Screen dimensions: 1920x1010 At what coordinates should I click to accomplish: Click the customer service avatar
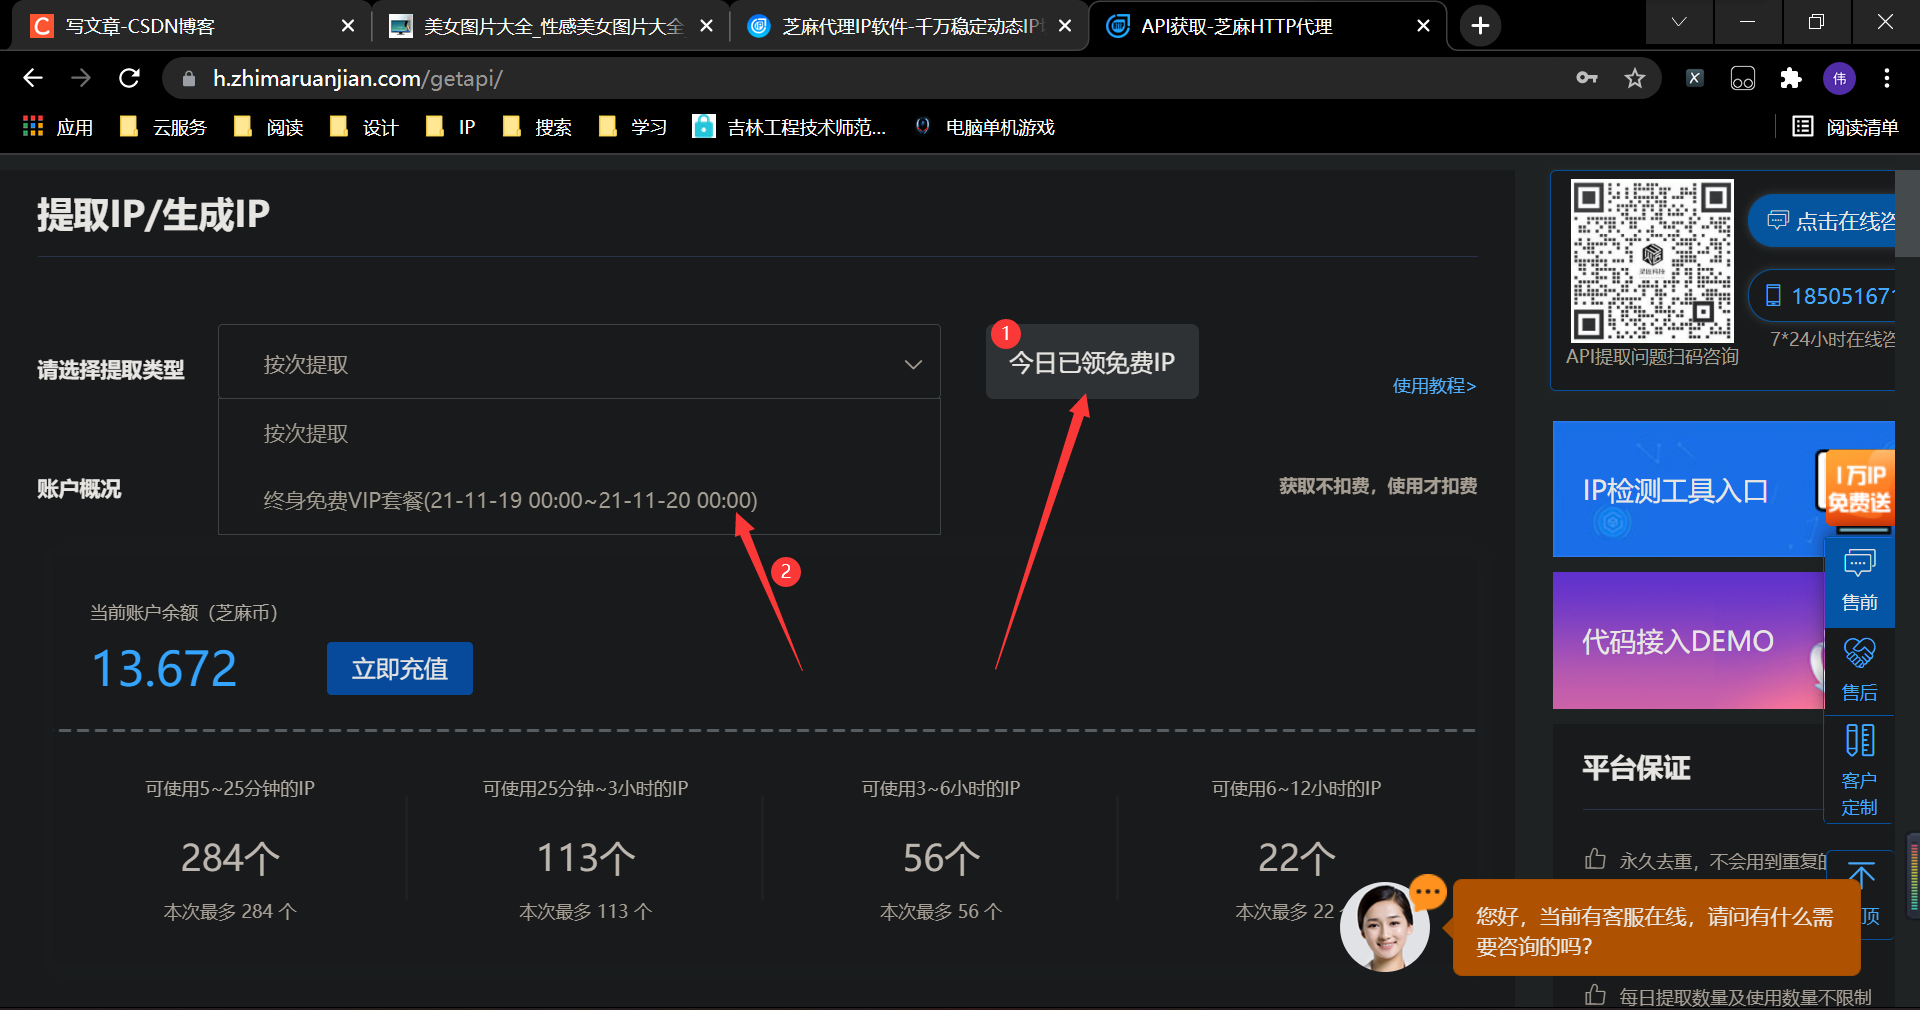click(x=1384, y=927)
